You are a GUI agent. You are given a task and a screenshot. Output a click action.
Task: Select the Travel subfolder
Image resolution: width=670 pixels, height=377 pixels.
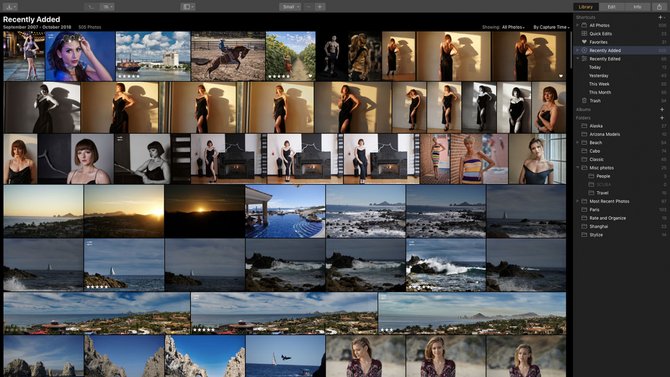(602, 193)
